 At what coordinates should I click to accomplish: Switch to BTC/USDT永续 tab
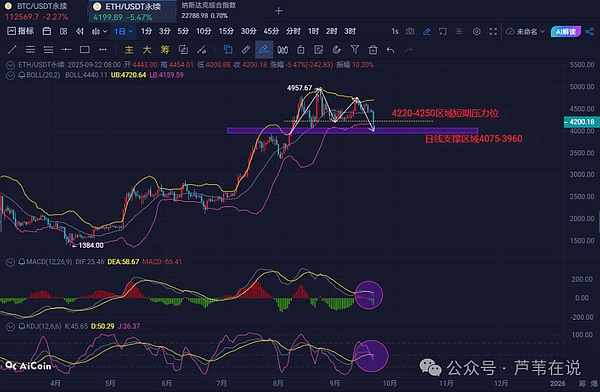tap(43, 11)
